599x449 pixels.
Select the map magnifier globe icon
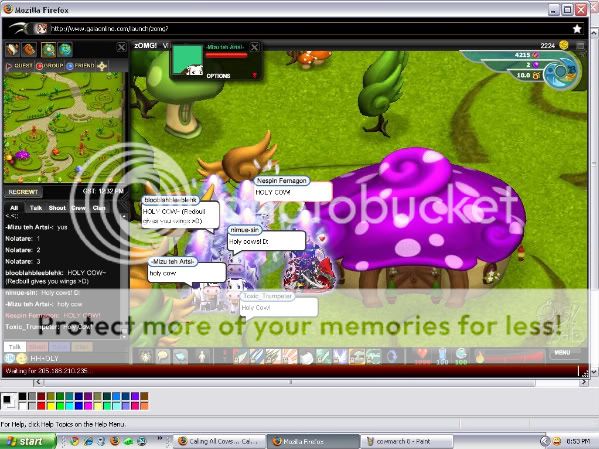tap(49, 49)
